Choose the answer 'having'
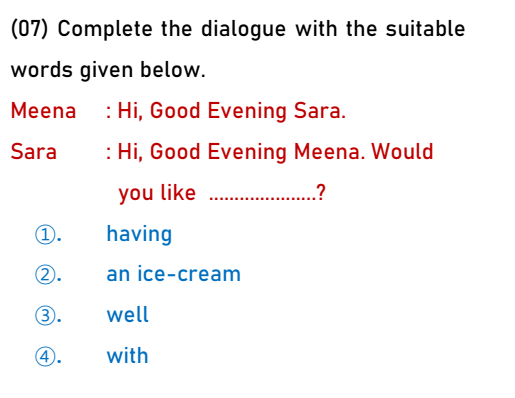The image size is (515, 398). coord(139,235)
